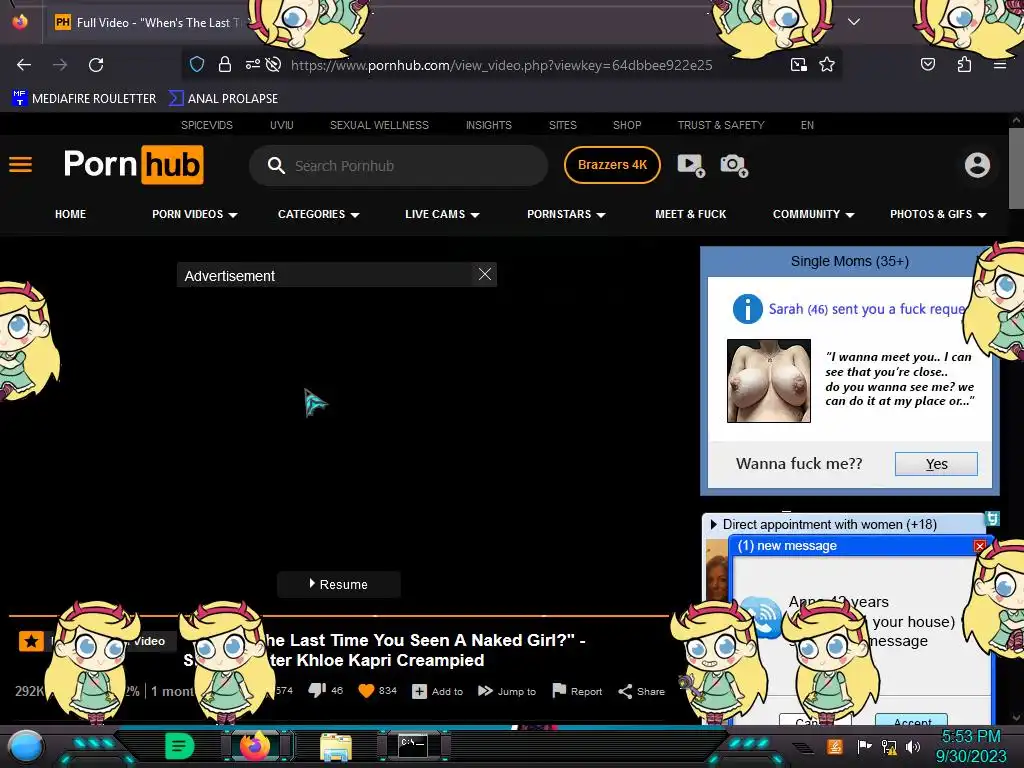Open the Save to Pocket icon
This screenshot has height=768, width=1024.
coord(928,64)
